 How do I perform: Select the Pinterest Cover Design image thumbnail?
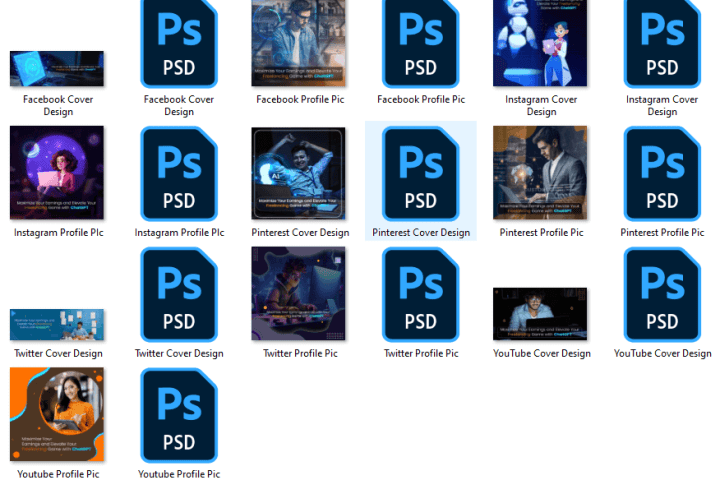pos(298,173)
